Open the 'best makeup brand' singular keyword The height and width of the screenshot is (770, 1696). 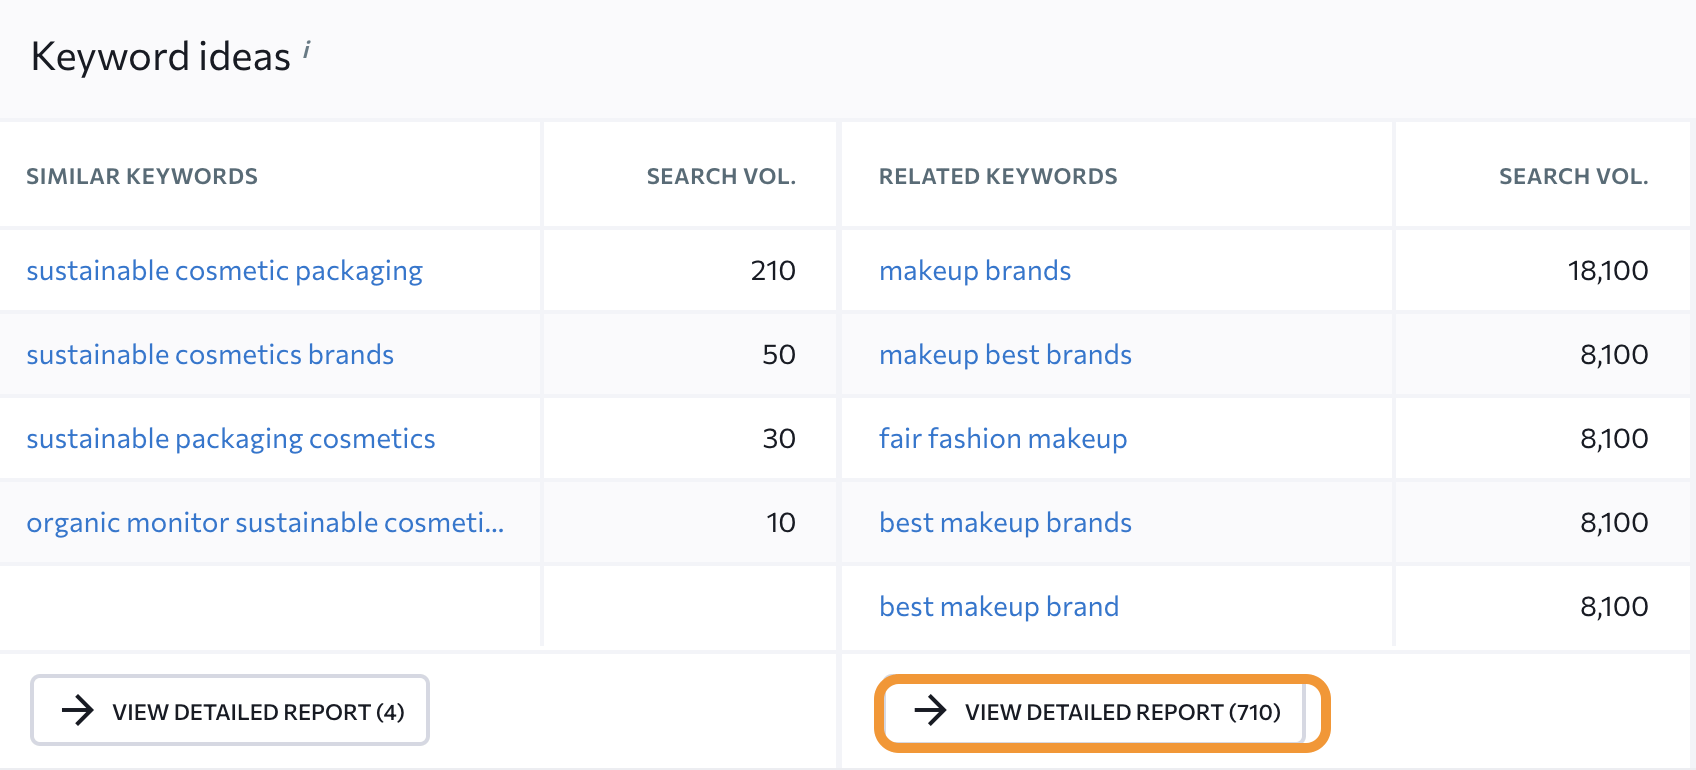pos(998,607)
